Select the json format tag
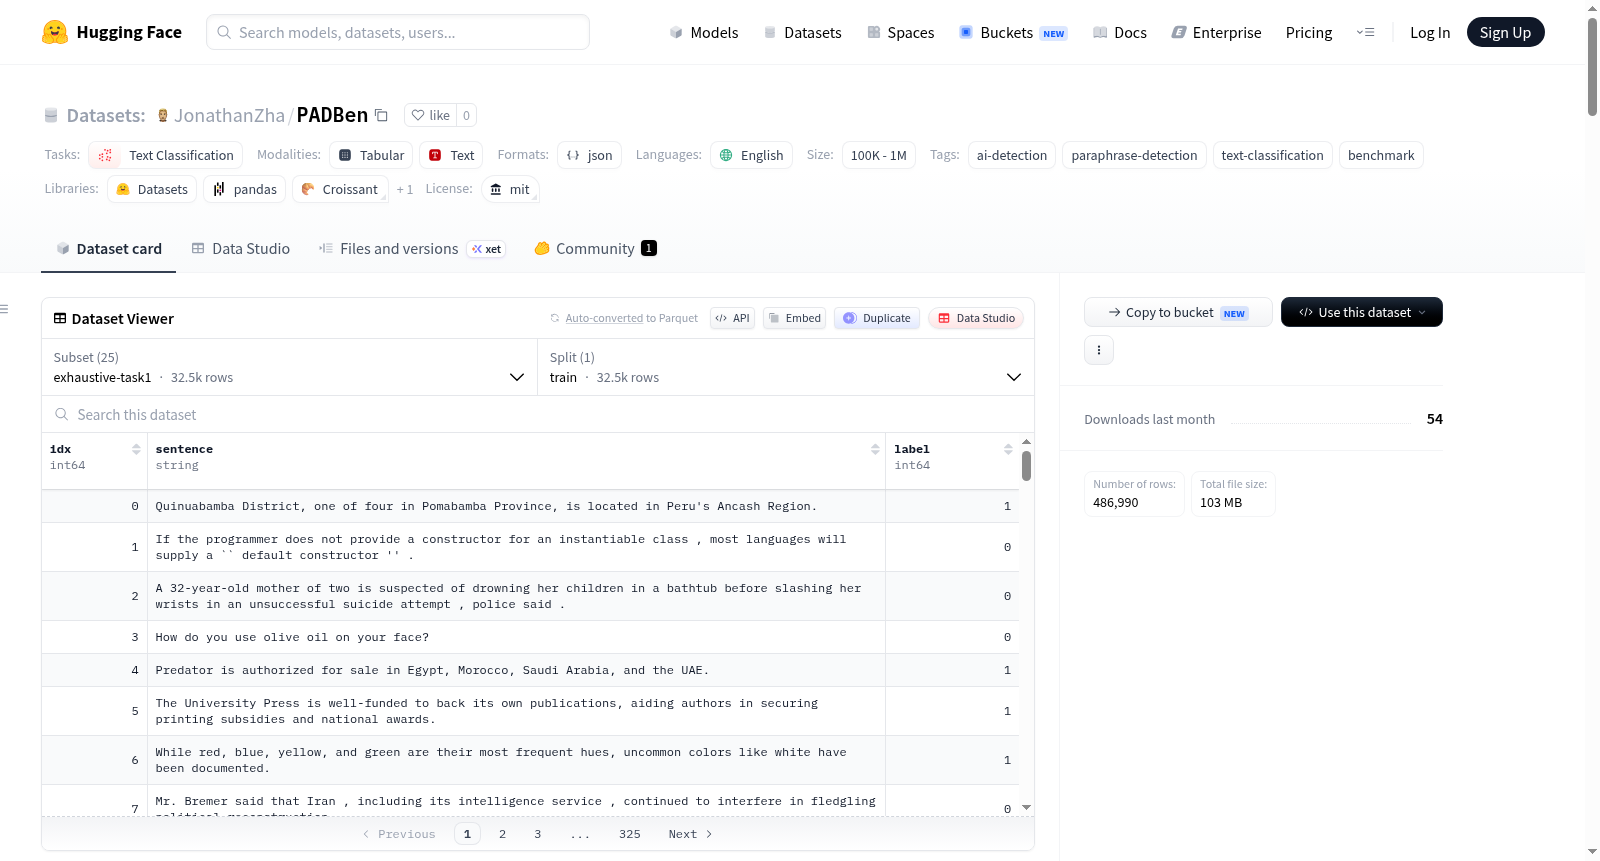This screenshot has width=1600, height=861. (589, 155)
